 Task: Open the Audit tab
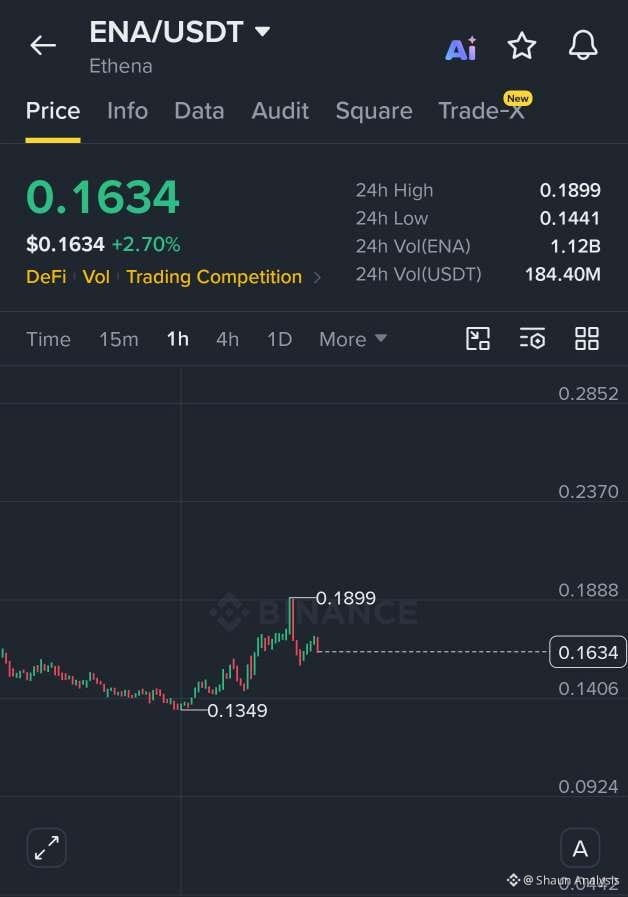tap(280, 110)
